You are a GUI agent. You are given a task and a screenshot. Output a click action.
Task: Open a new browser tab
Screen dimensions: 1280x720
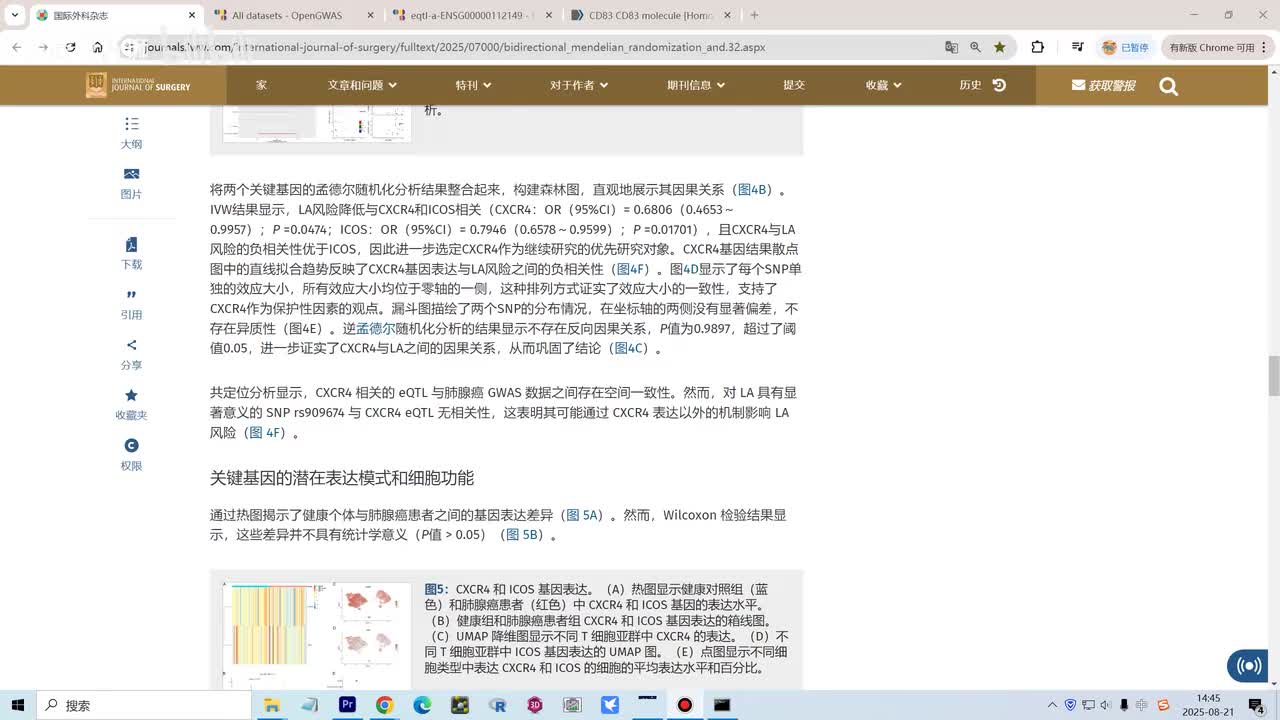point(754,15)
